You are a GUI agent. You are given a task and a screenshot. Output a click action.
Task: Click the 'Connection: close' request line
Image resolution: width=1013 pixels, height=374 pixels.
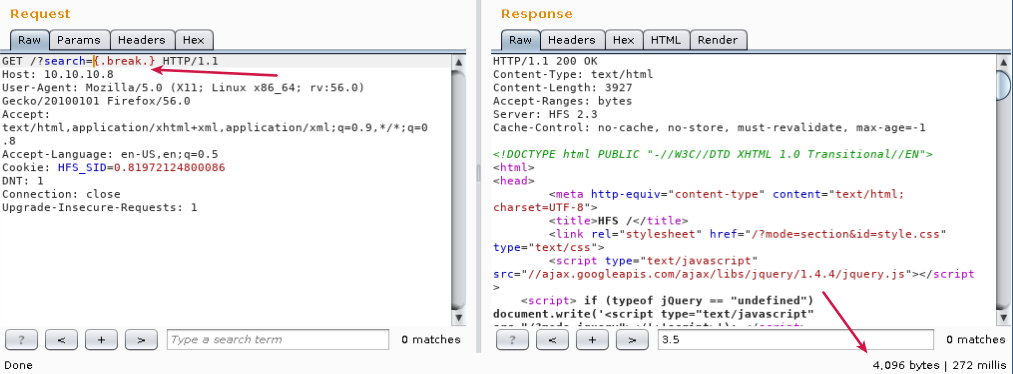[x=61, y=194]
